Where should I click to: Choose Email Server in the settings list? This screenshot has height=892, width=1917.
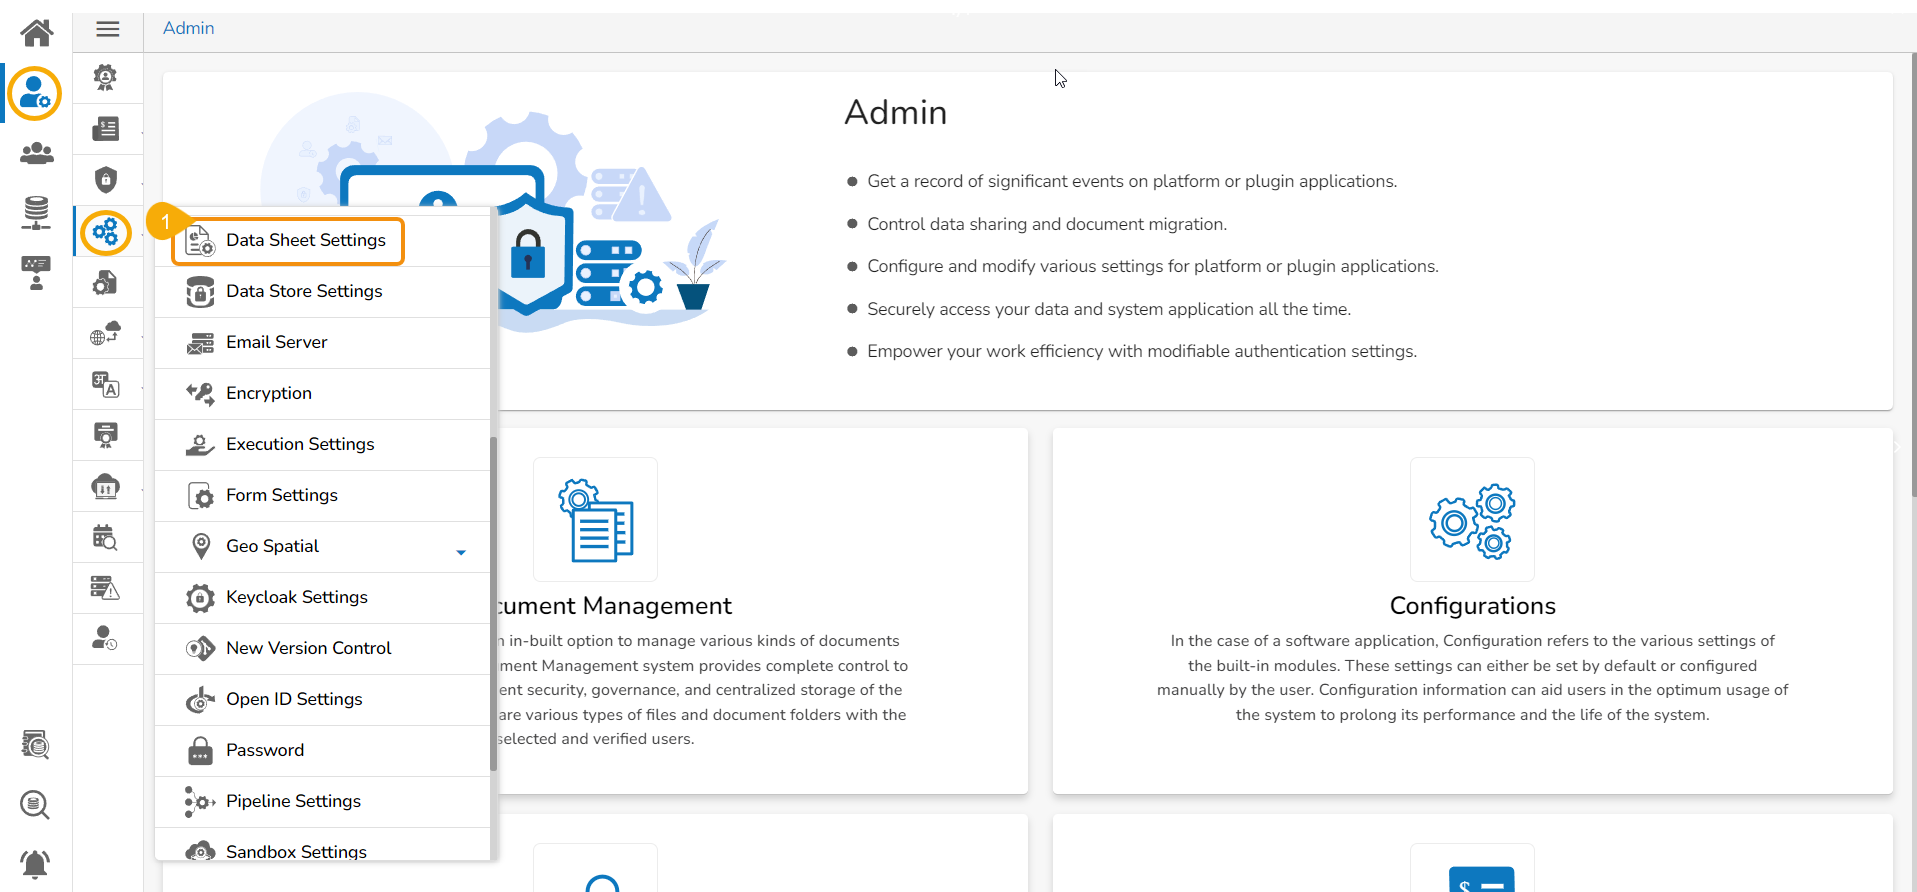(x=276, y=342)
